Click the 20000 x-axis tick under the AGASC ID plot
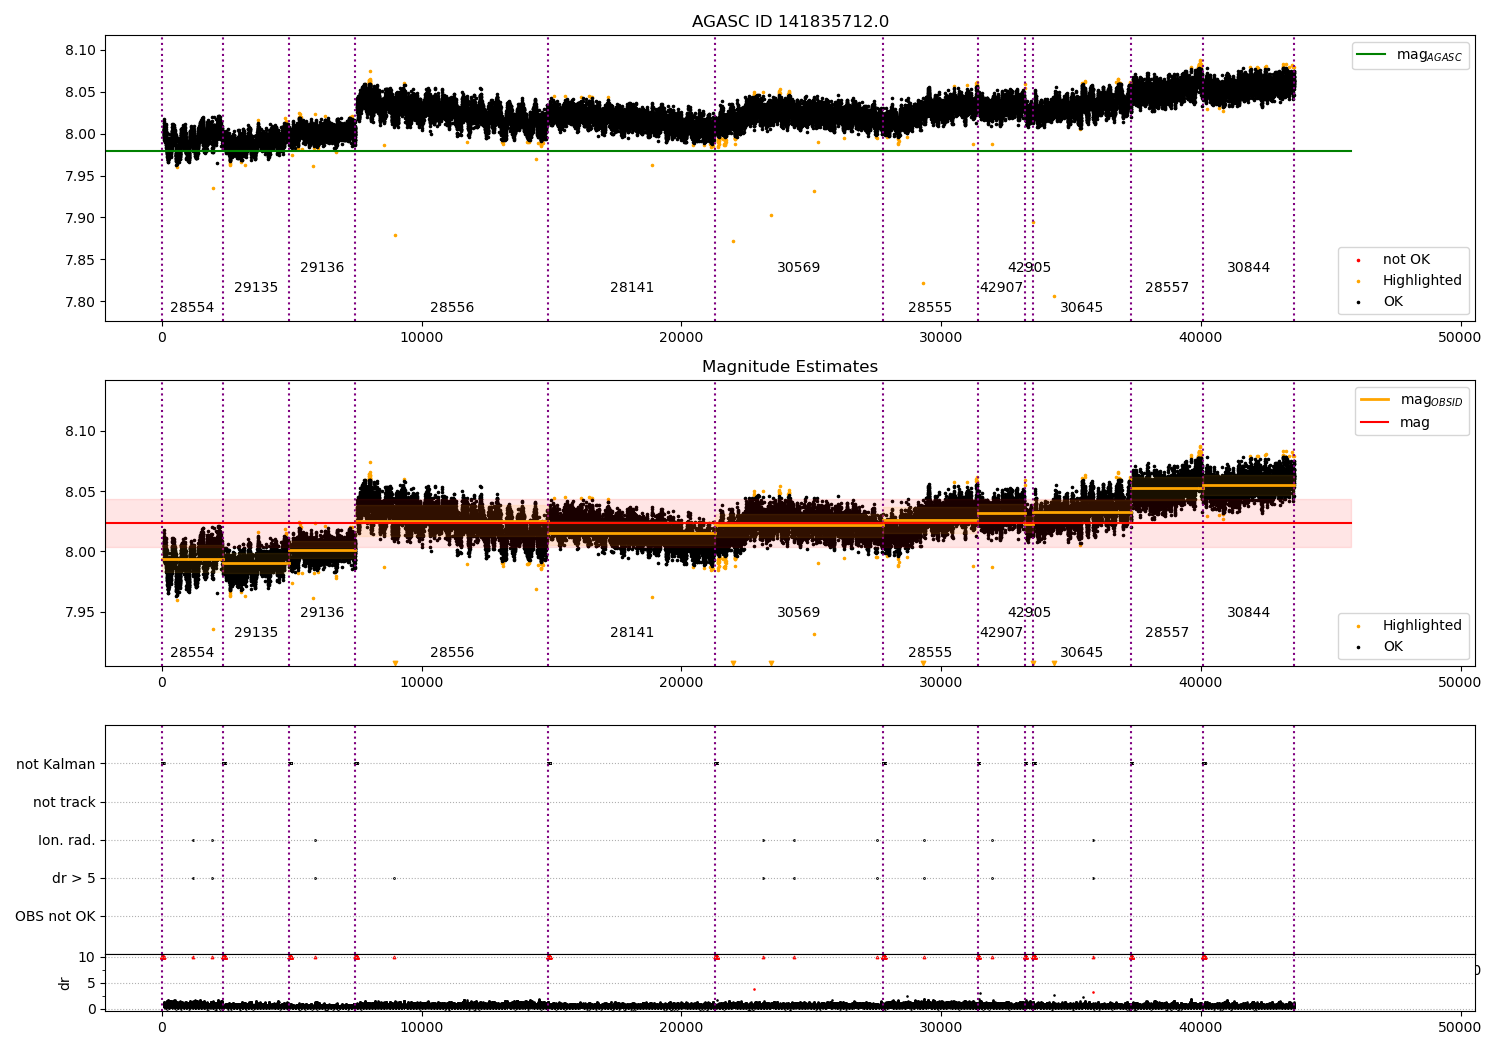Image resolution: width=1500 pixels, height=1050 pixels. [x=681, y=338]
